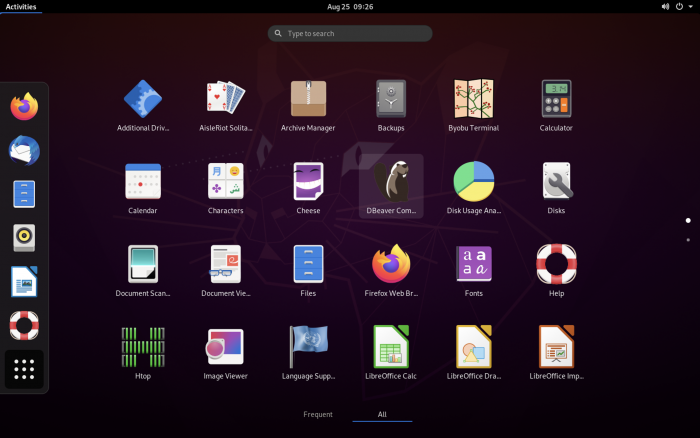Open Archive Manager

click(x=308, y=105)
